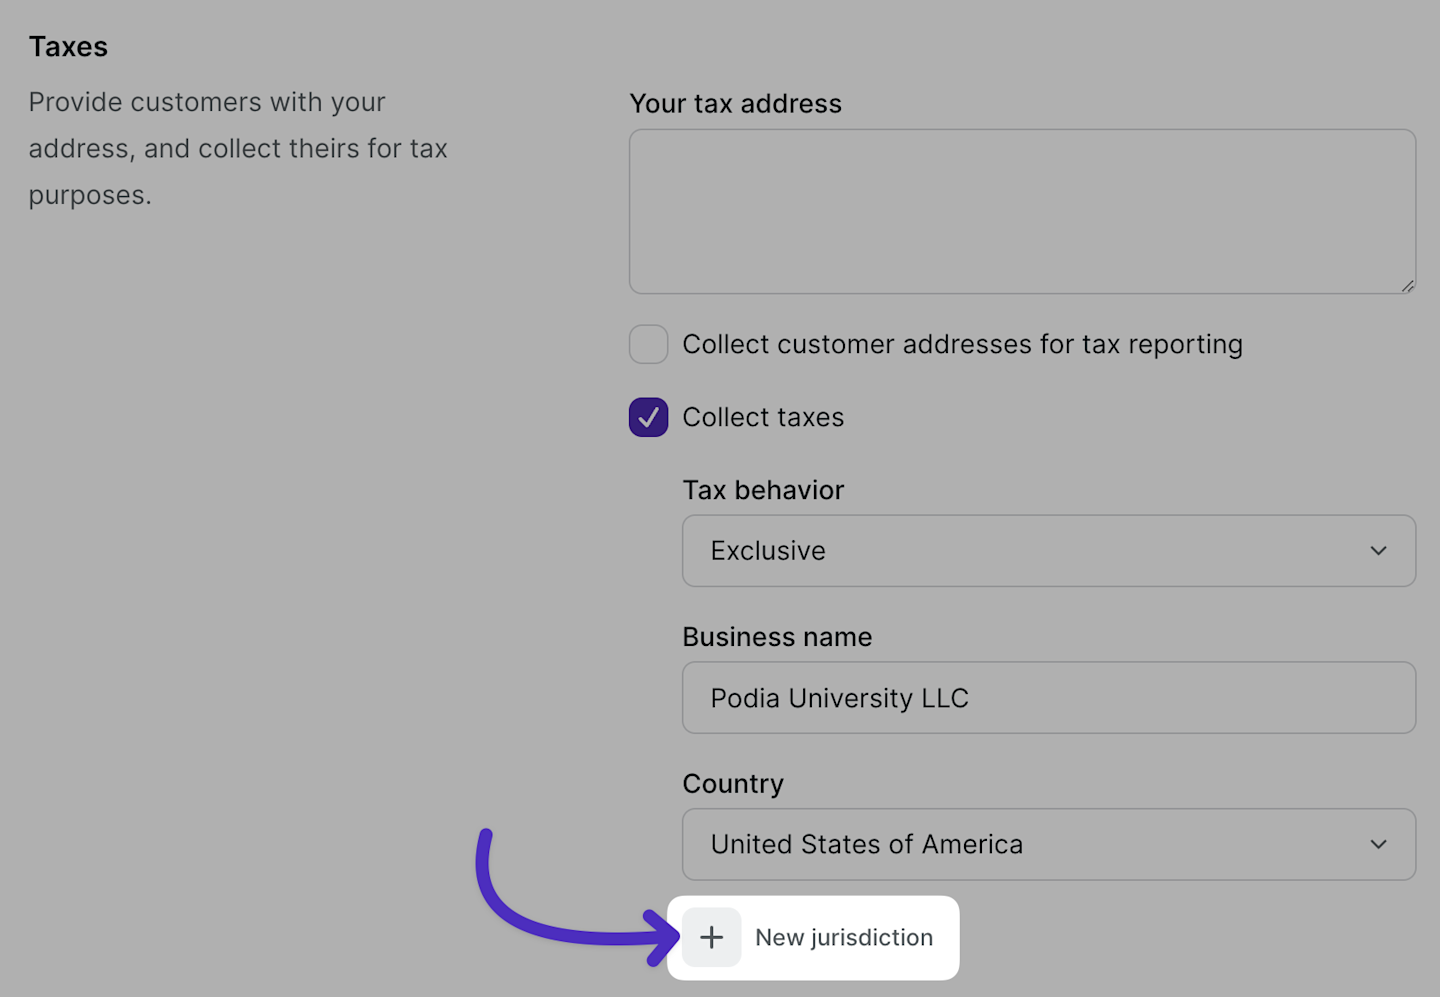1440x997 pixels.
Task: Click the 'Your tax address' field label
Action: (x=735, y=104)
